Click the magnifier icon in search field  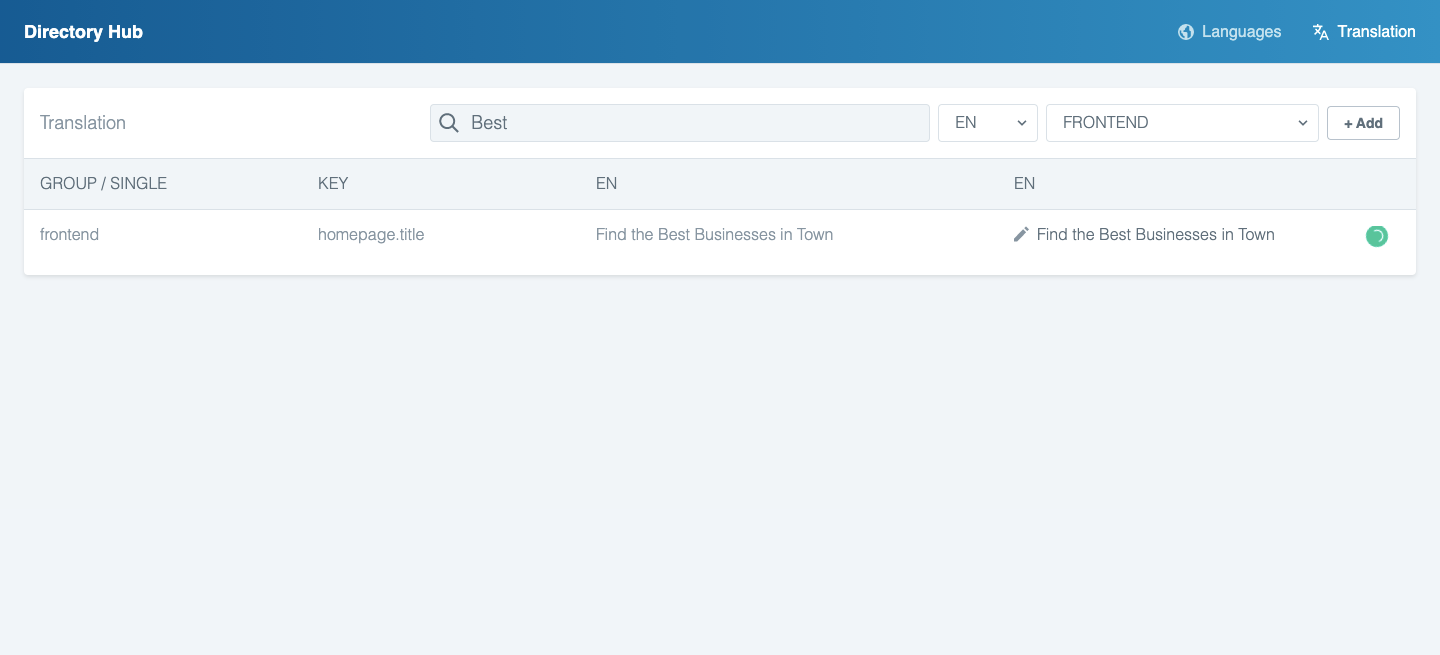coord(449,123)
